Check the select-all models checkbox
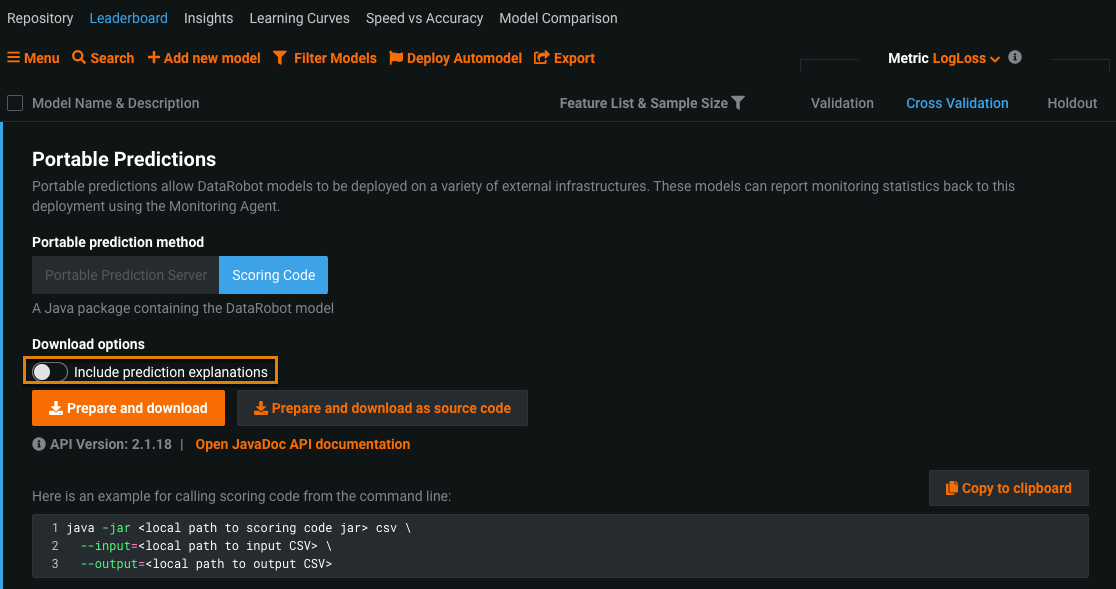 15,103
